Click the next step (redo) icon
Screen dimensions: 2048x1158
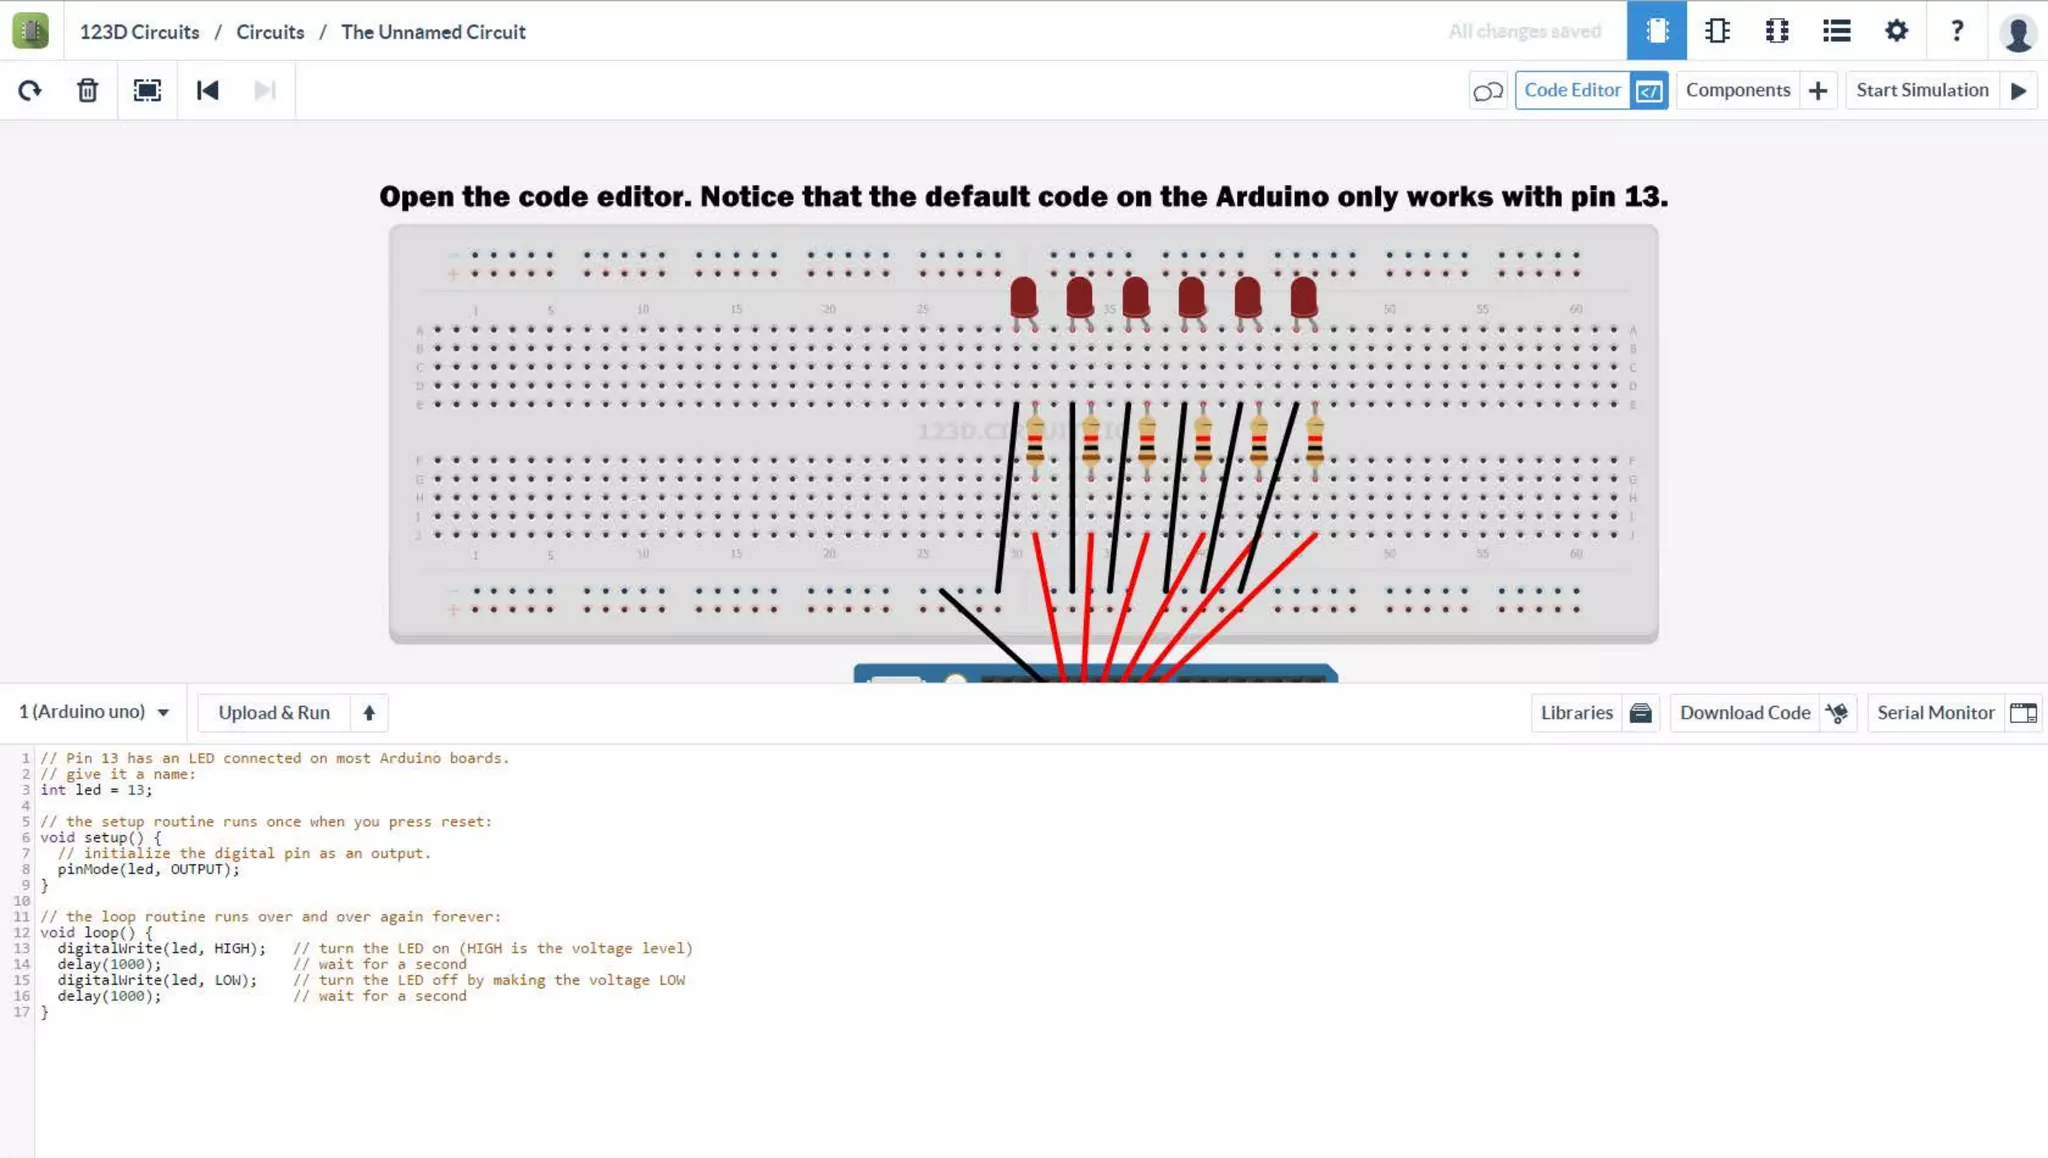tap(265, 91)
